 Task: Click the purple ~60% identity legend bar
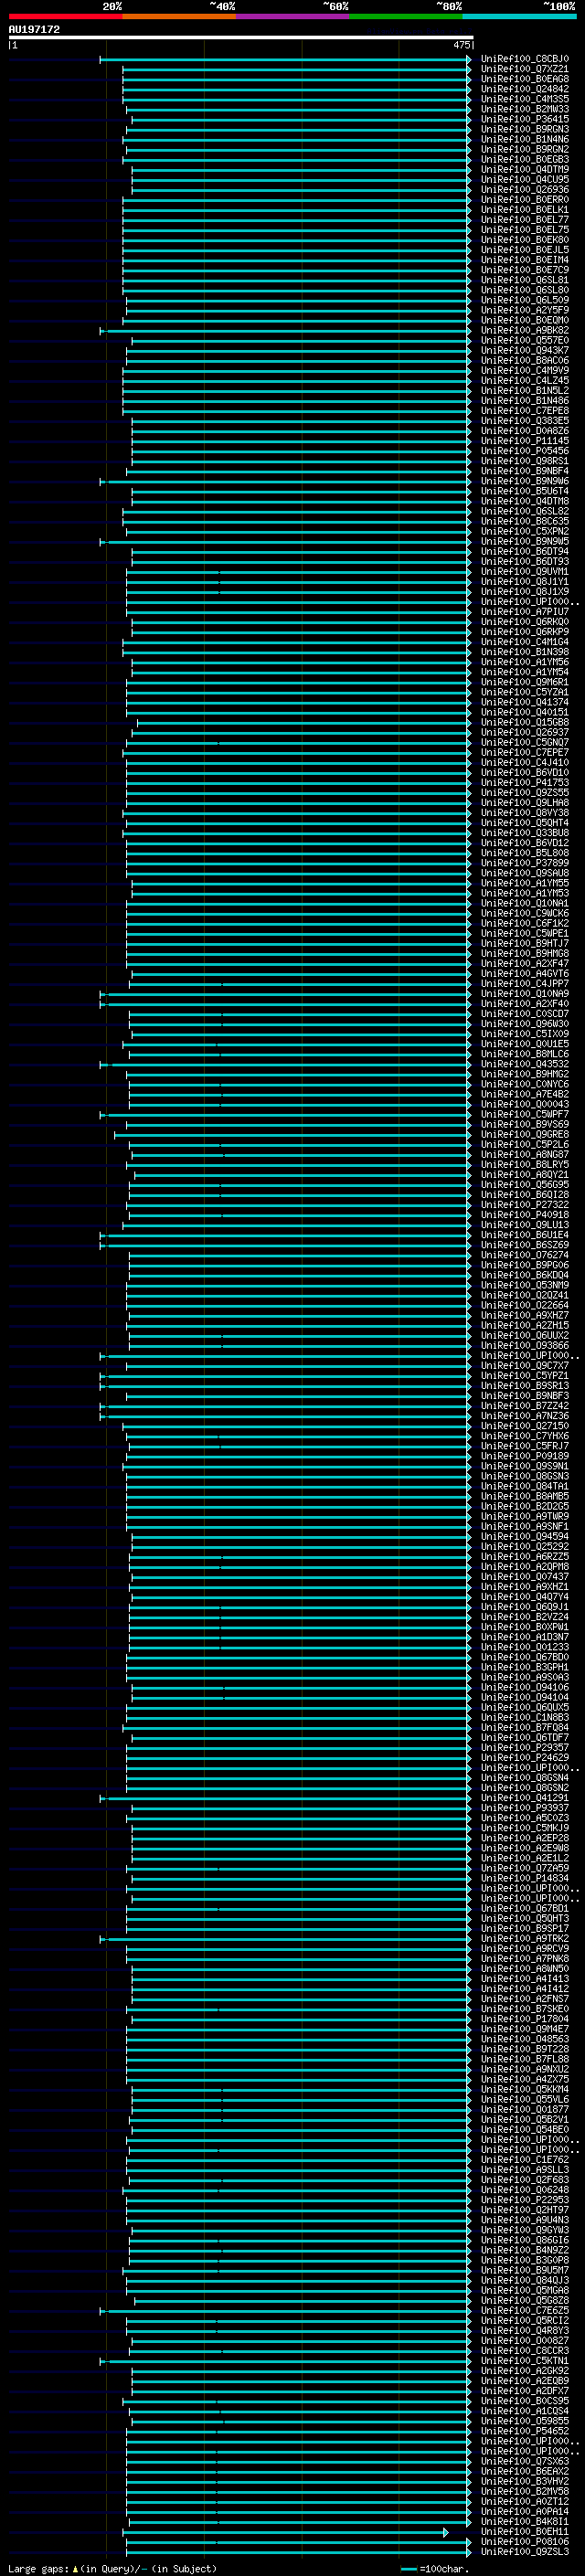click(x=293, y=16)
